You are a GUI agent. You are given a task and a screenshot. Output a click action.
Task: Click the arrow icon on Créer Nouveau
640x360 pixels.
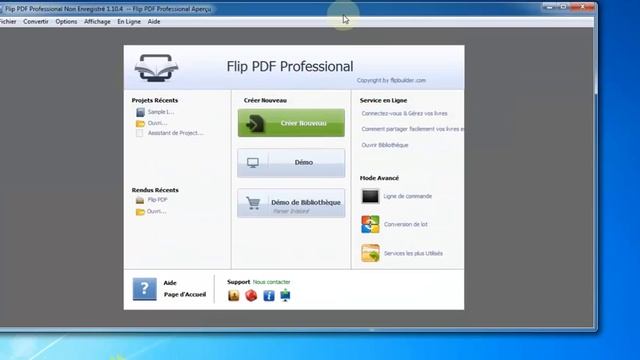pyautogui.click(x=255, y=124)
